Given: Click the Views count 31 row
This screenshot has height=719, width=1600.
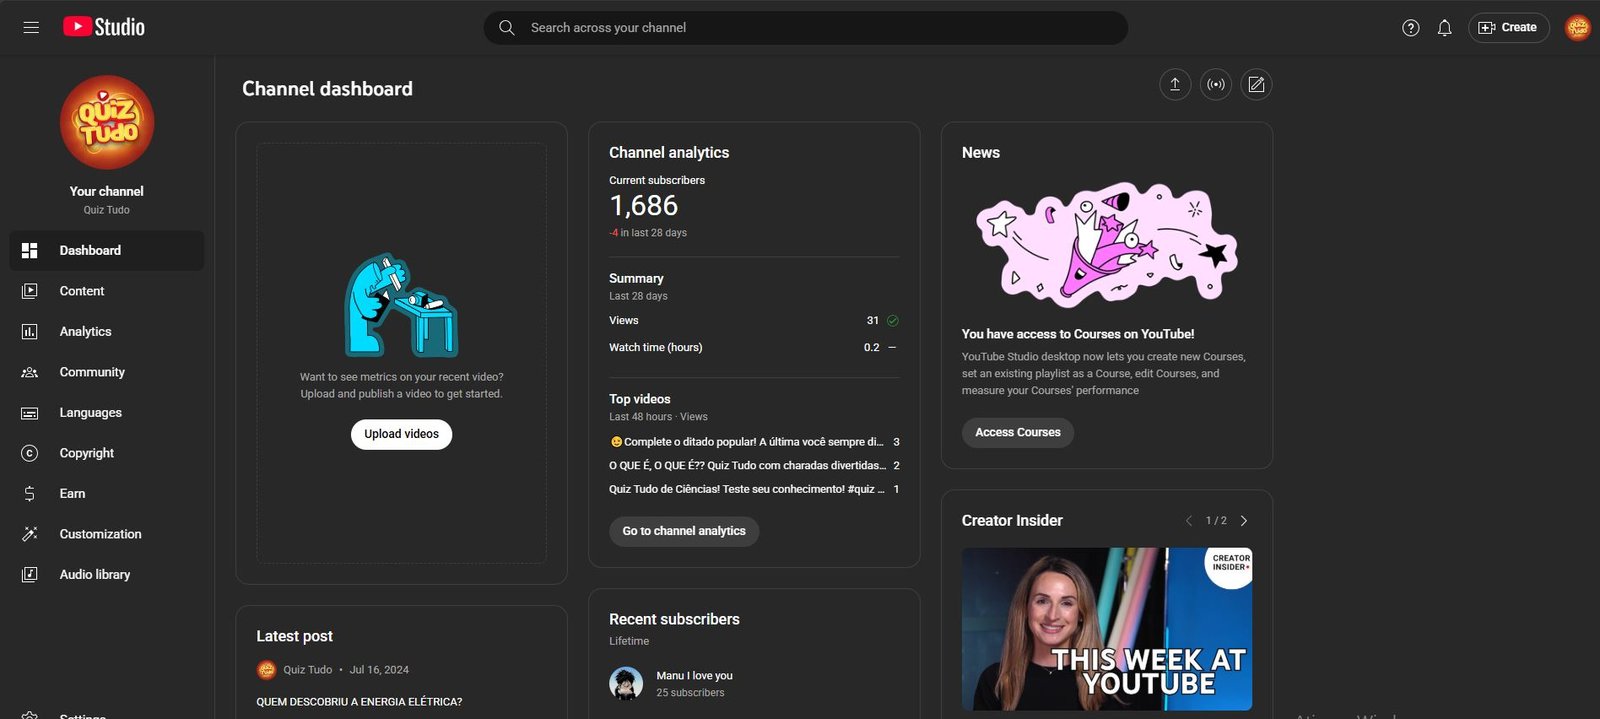Looking at the screenshot, I should click(754, 321).
